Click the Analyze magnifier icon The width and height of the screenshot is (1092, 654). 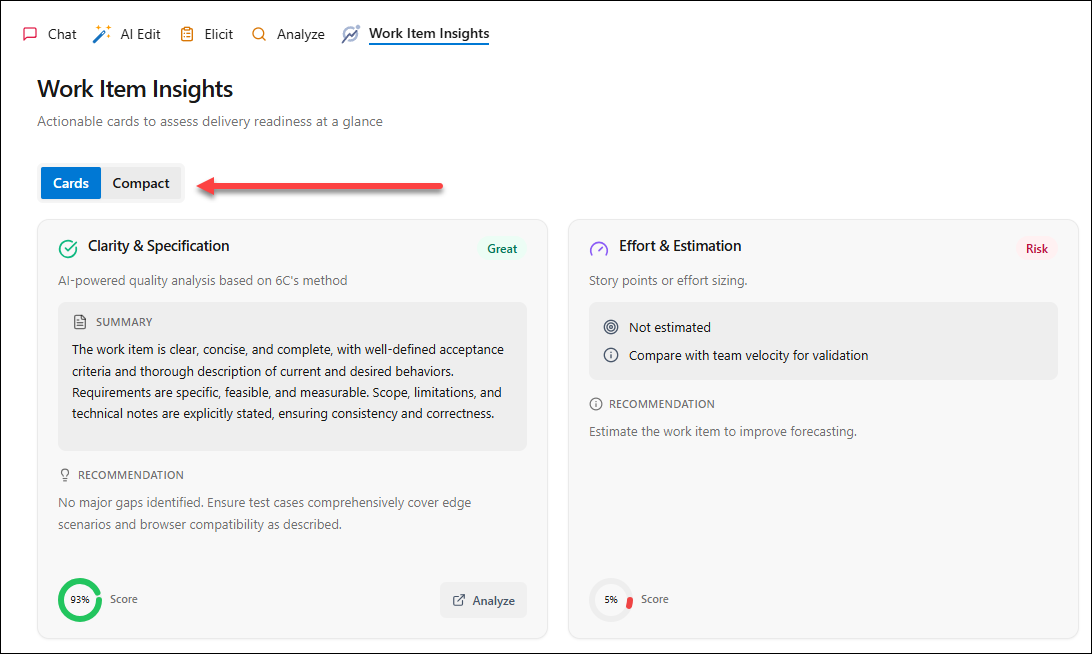pos(259,34)
